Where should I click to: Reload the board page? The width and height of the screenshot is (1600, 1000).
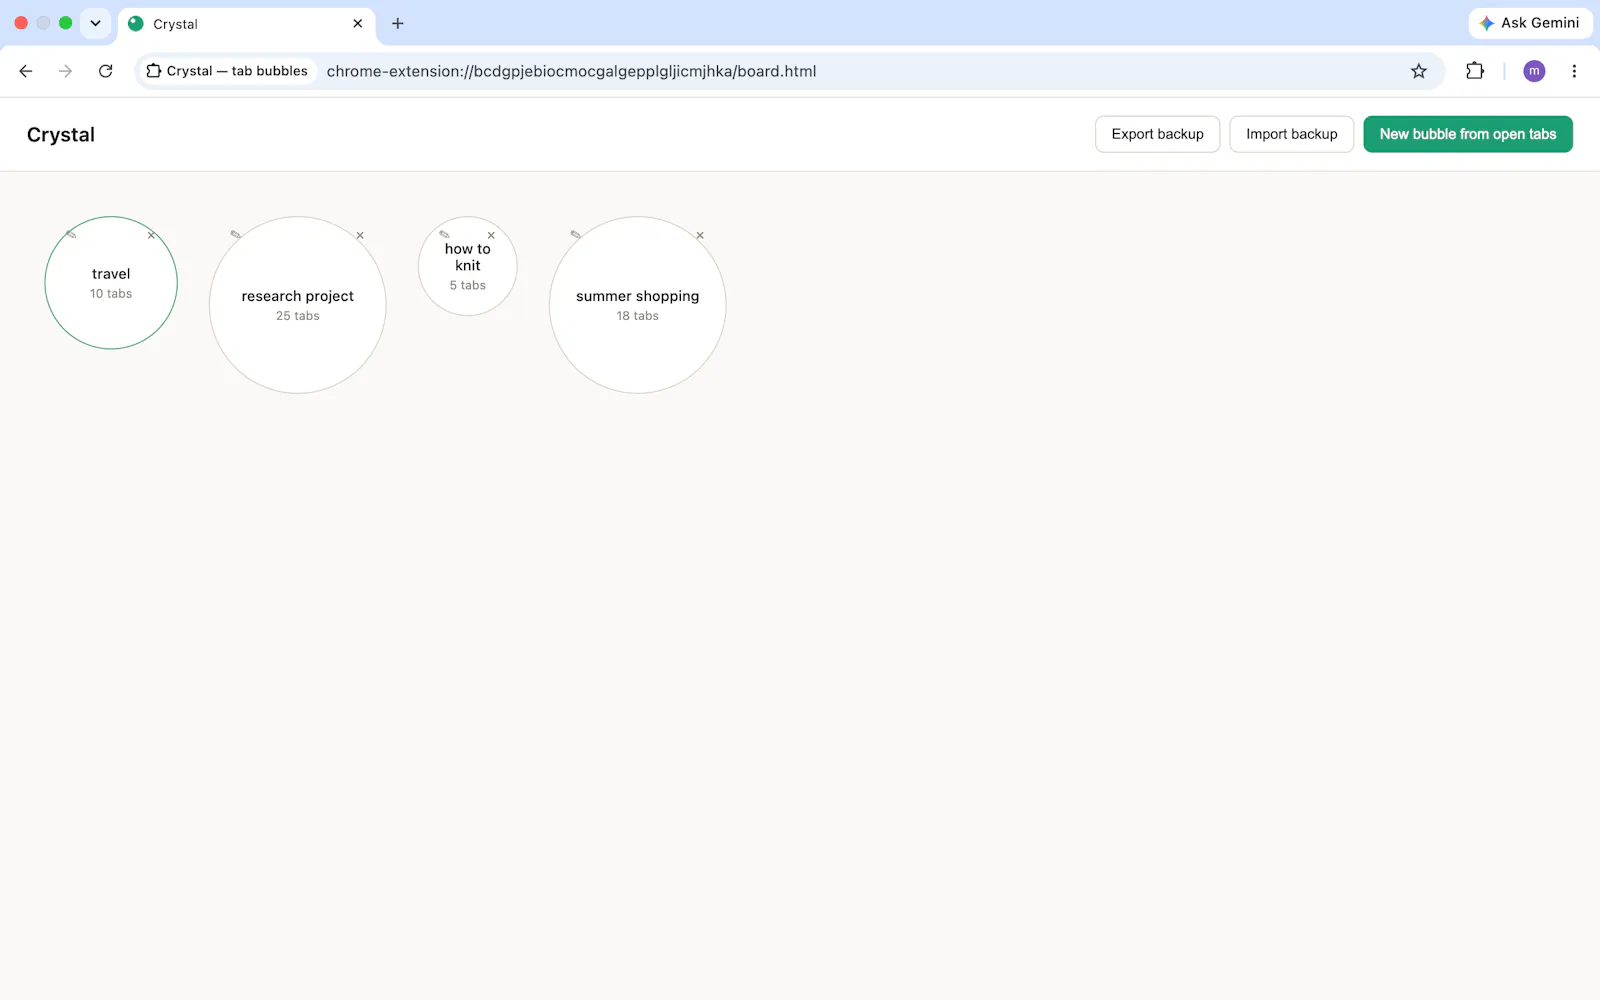pos(105,71)
